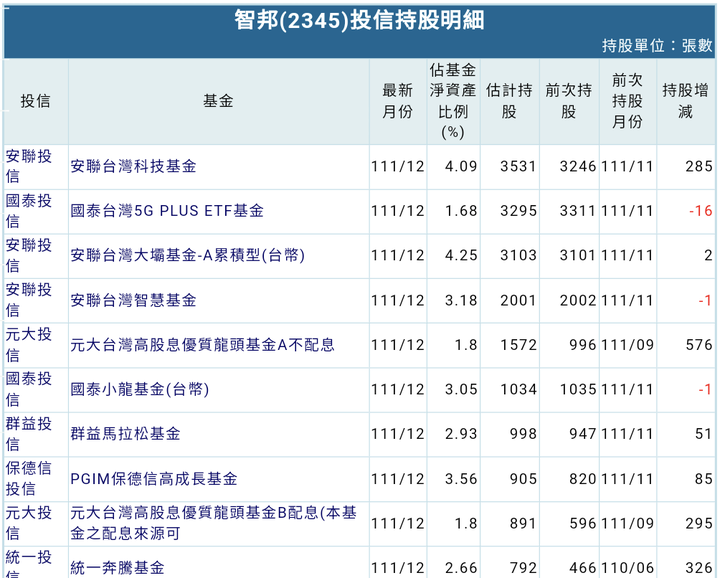The image size is (720, 578).
Task: Click 元大投信 in the 龍頭基金B配息 row
Action: [28, 523]
